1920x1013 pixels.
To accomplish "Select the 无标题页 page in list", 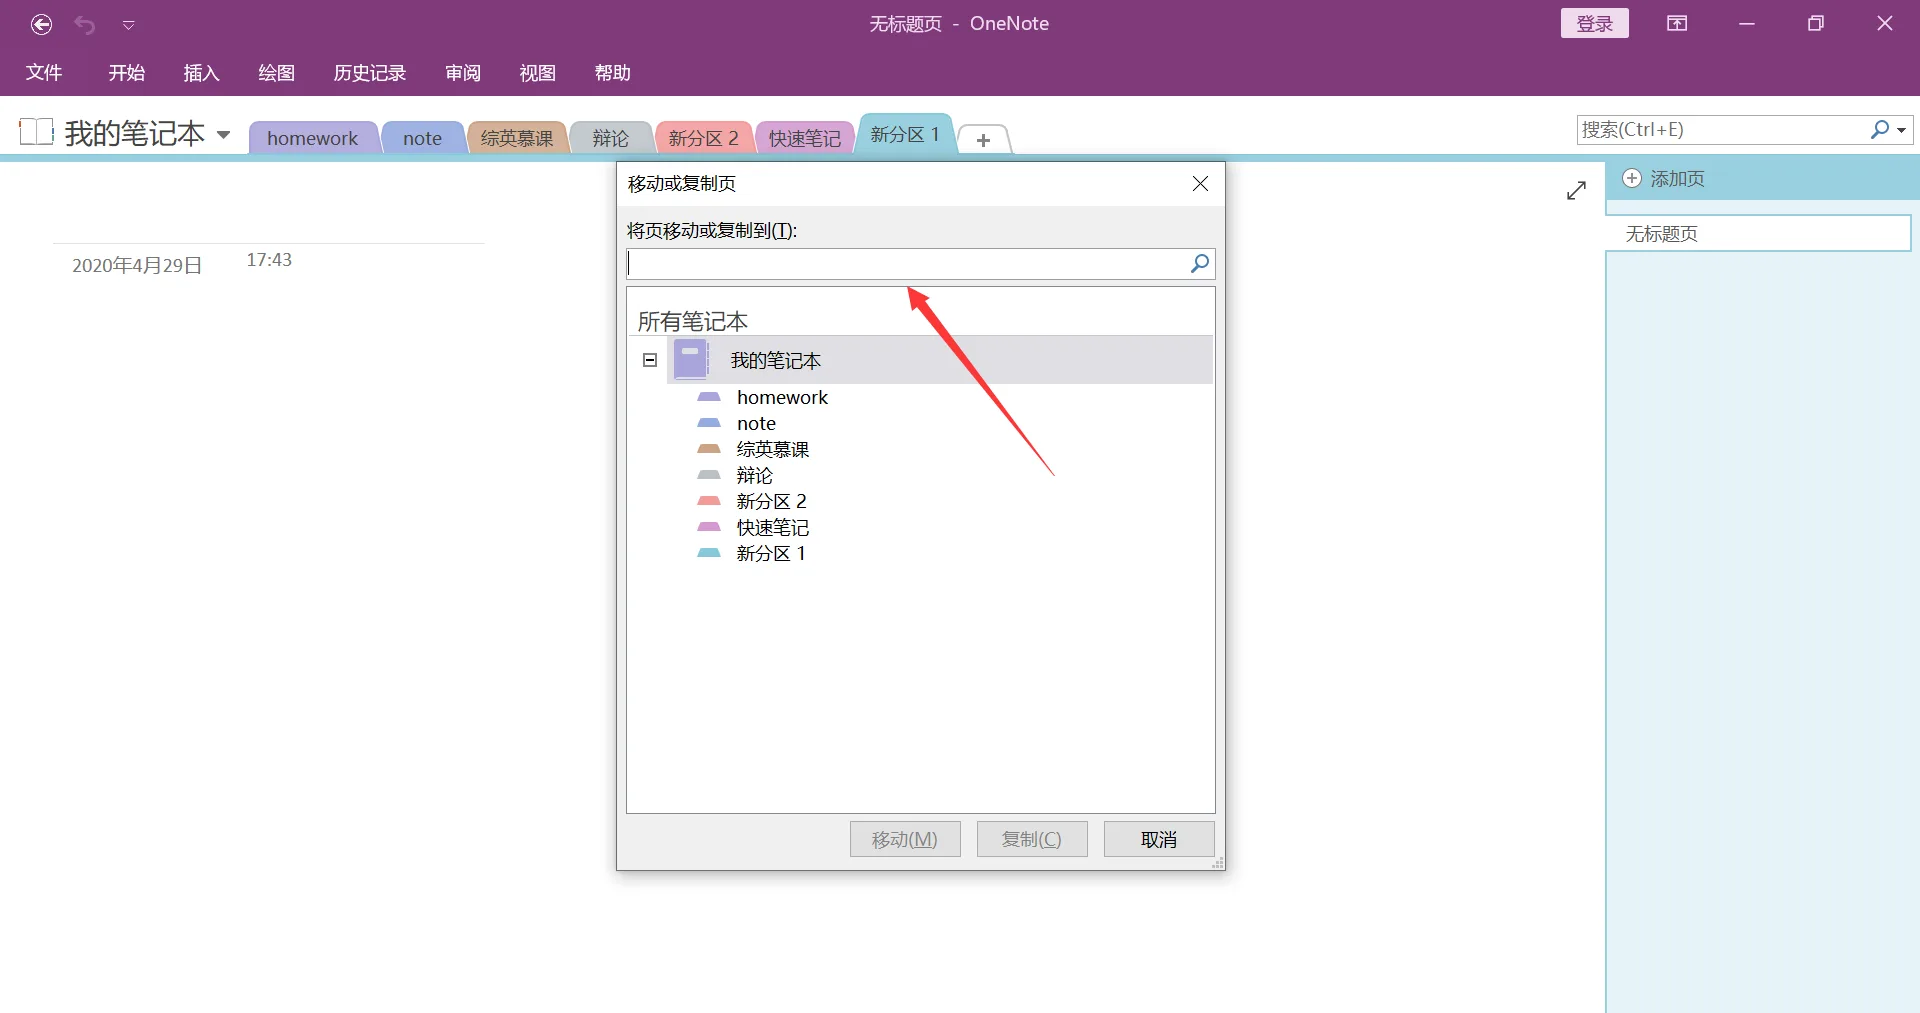I will point(1759,234).
